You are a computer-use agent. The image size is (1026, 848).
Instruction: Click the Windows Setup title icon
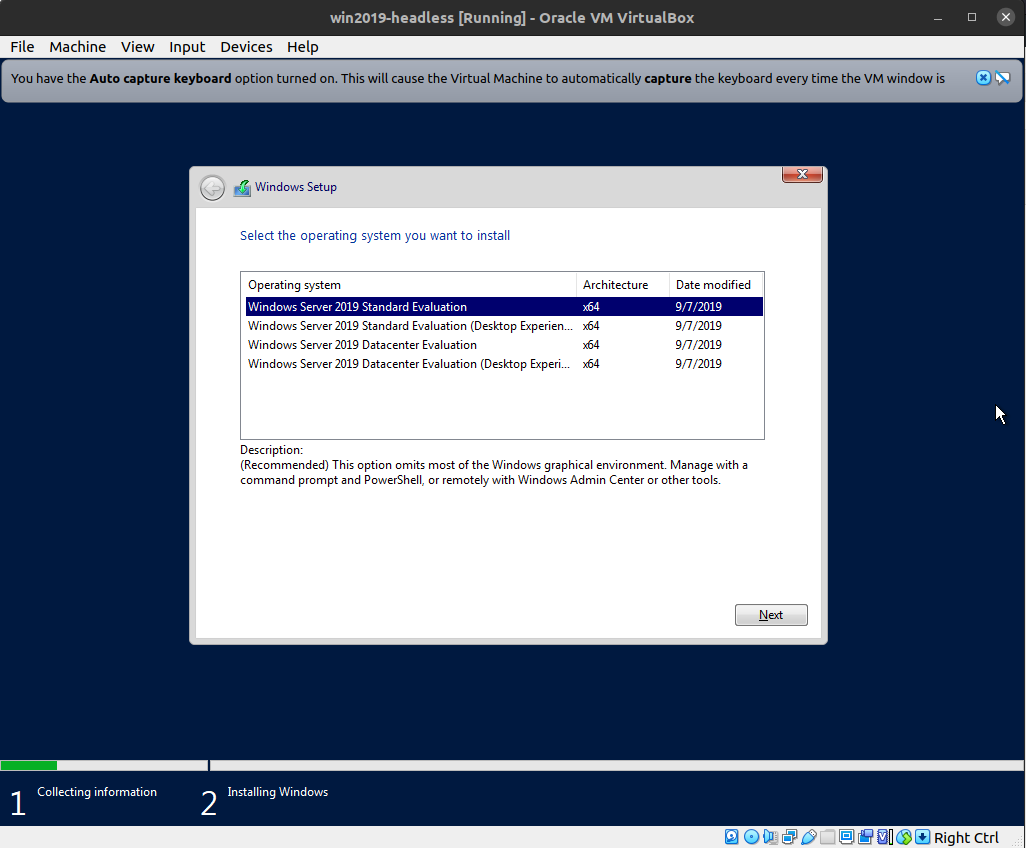(242, 188)
